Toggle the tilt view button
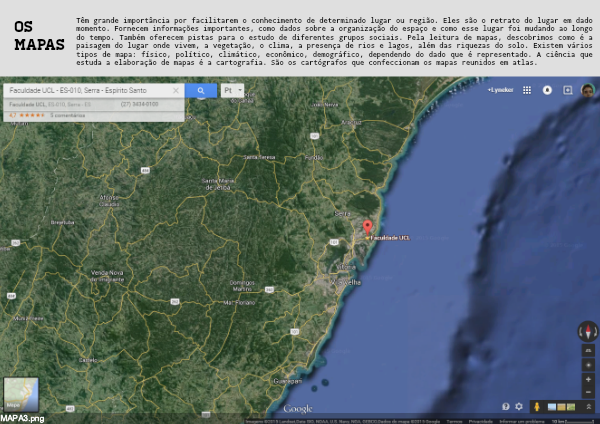The height and width of the screenshot is (424, 600). pos(588,350)
